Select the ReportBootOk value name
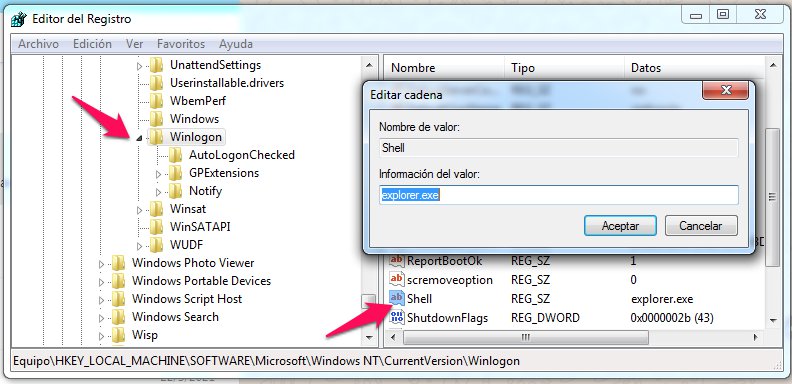 click(x=444, y=261)
